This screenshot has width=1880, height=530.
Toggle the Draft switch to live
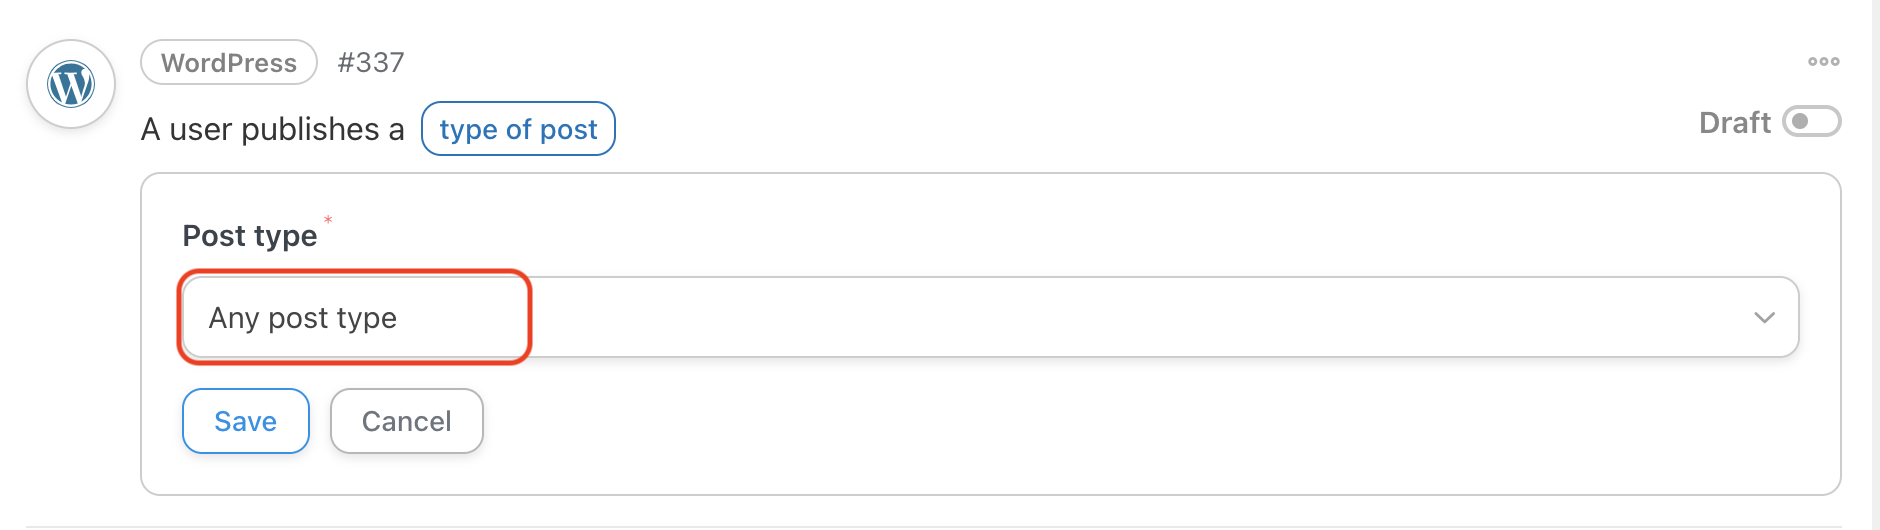(1811, 122)
